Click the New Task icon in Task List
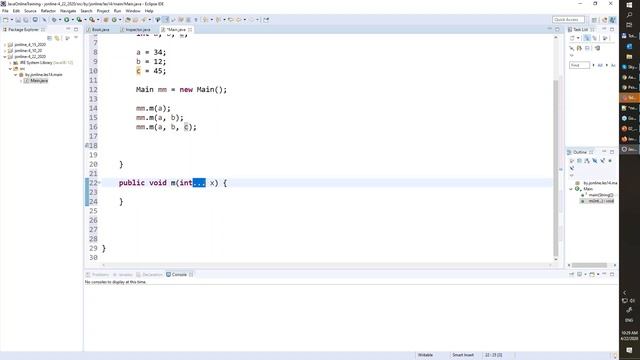This screenshot has height=360, width=640. click(572, 38)
